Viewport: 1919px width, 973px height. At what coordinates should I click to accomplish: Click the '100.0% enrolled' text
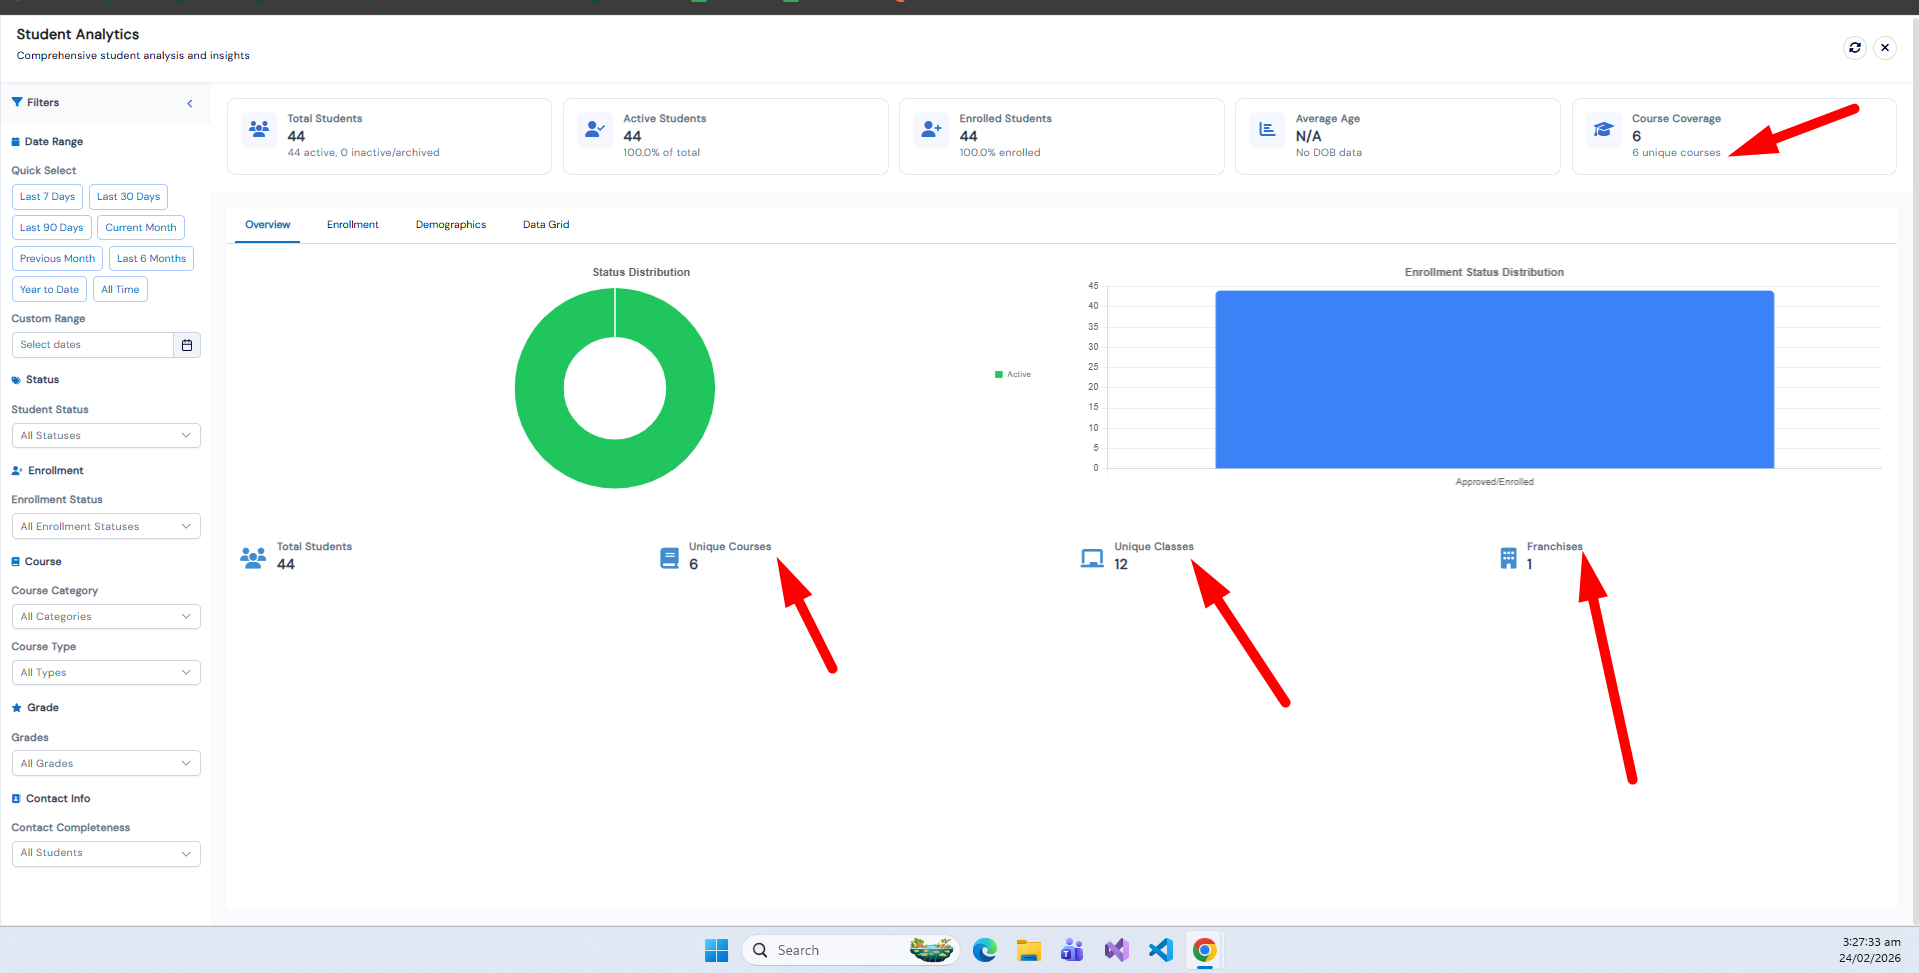(1000, 153)
